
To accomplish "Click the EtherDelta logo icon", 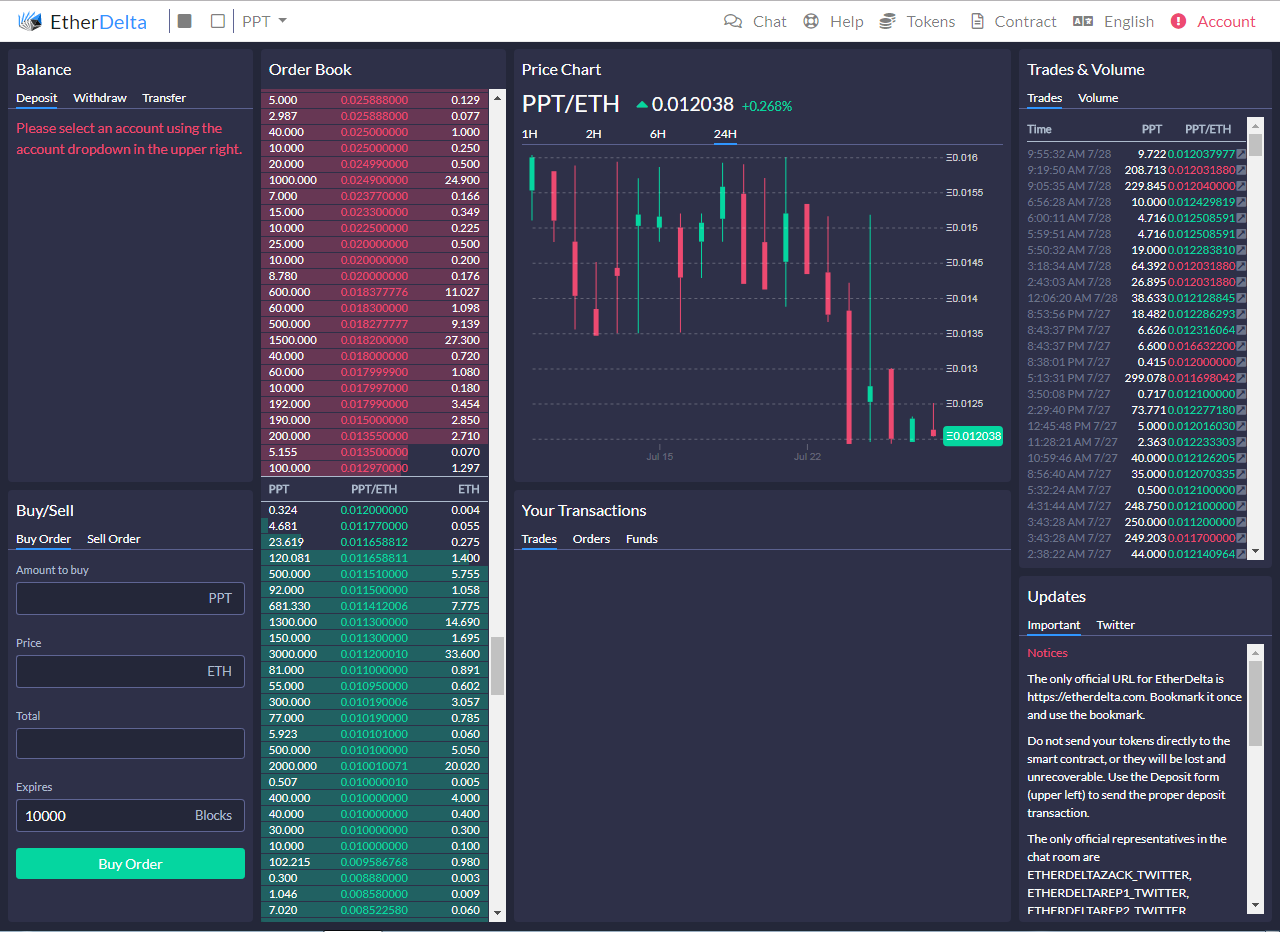I will (x=30, y=21).
